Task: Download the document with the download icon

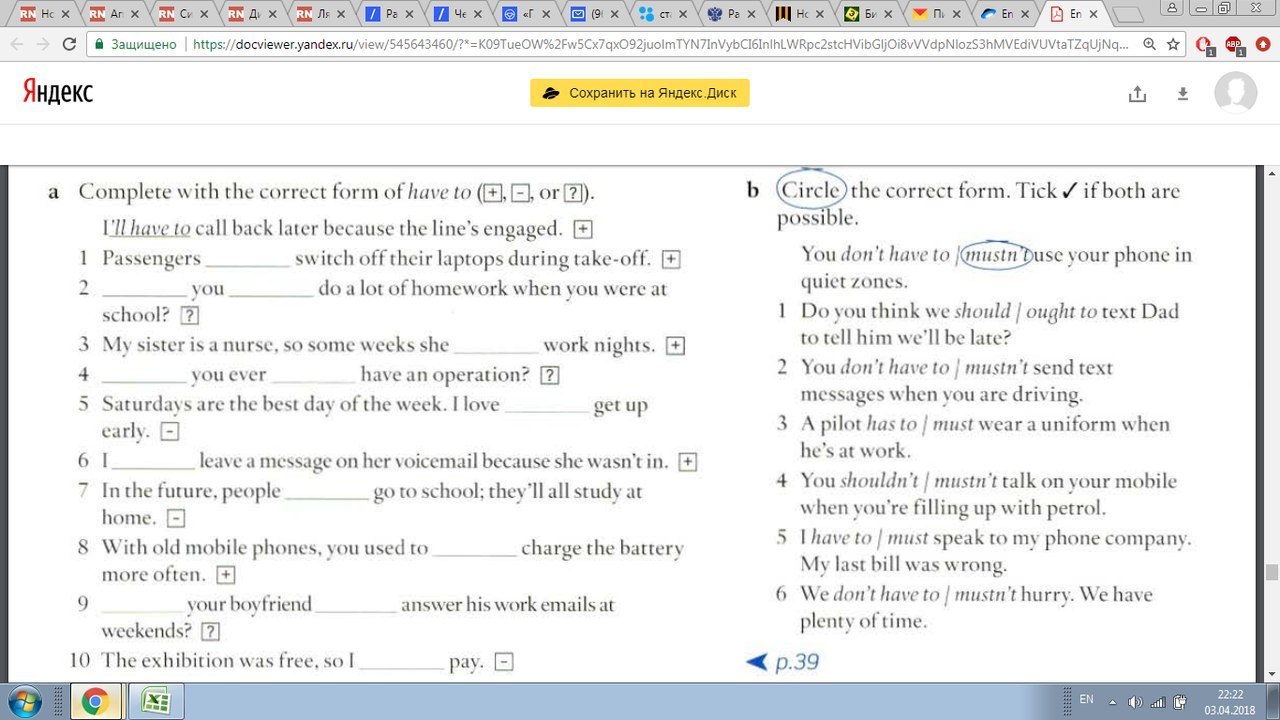Action: click(1182, 93)
